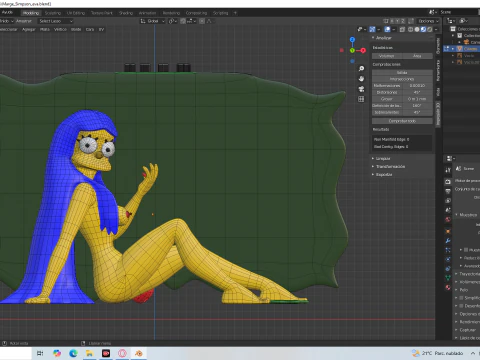Open File Explorer from the taskbar

pos(89,353)
